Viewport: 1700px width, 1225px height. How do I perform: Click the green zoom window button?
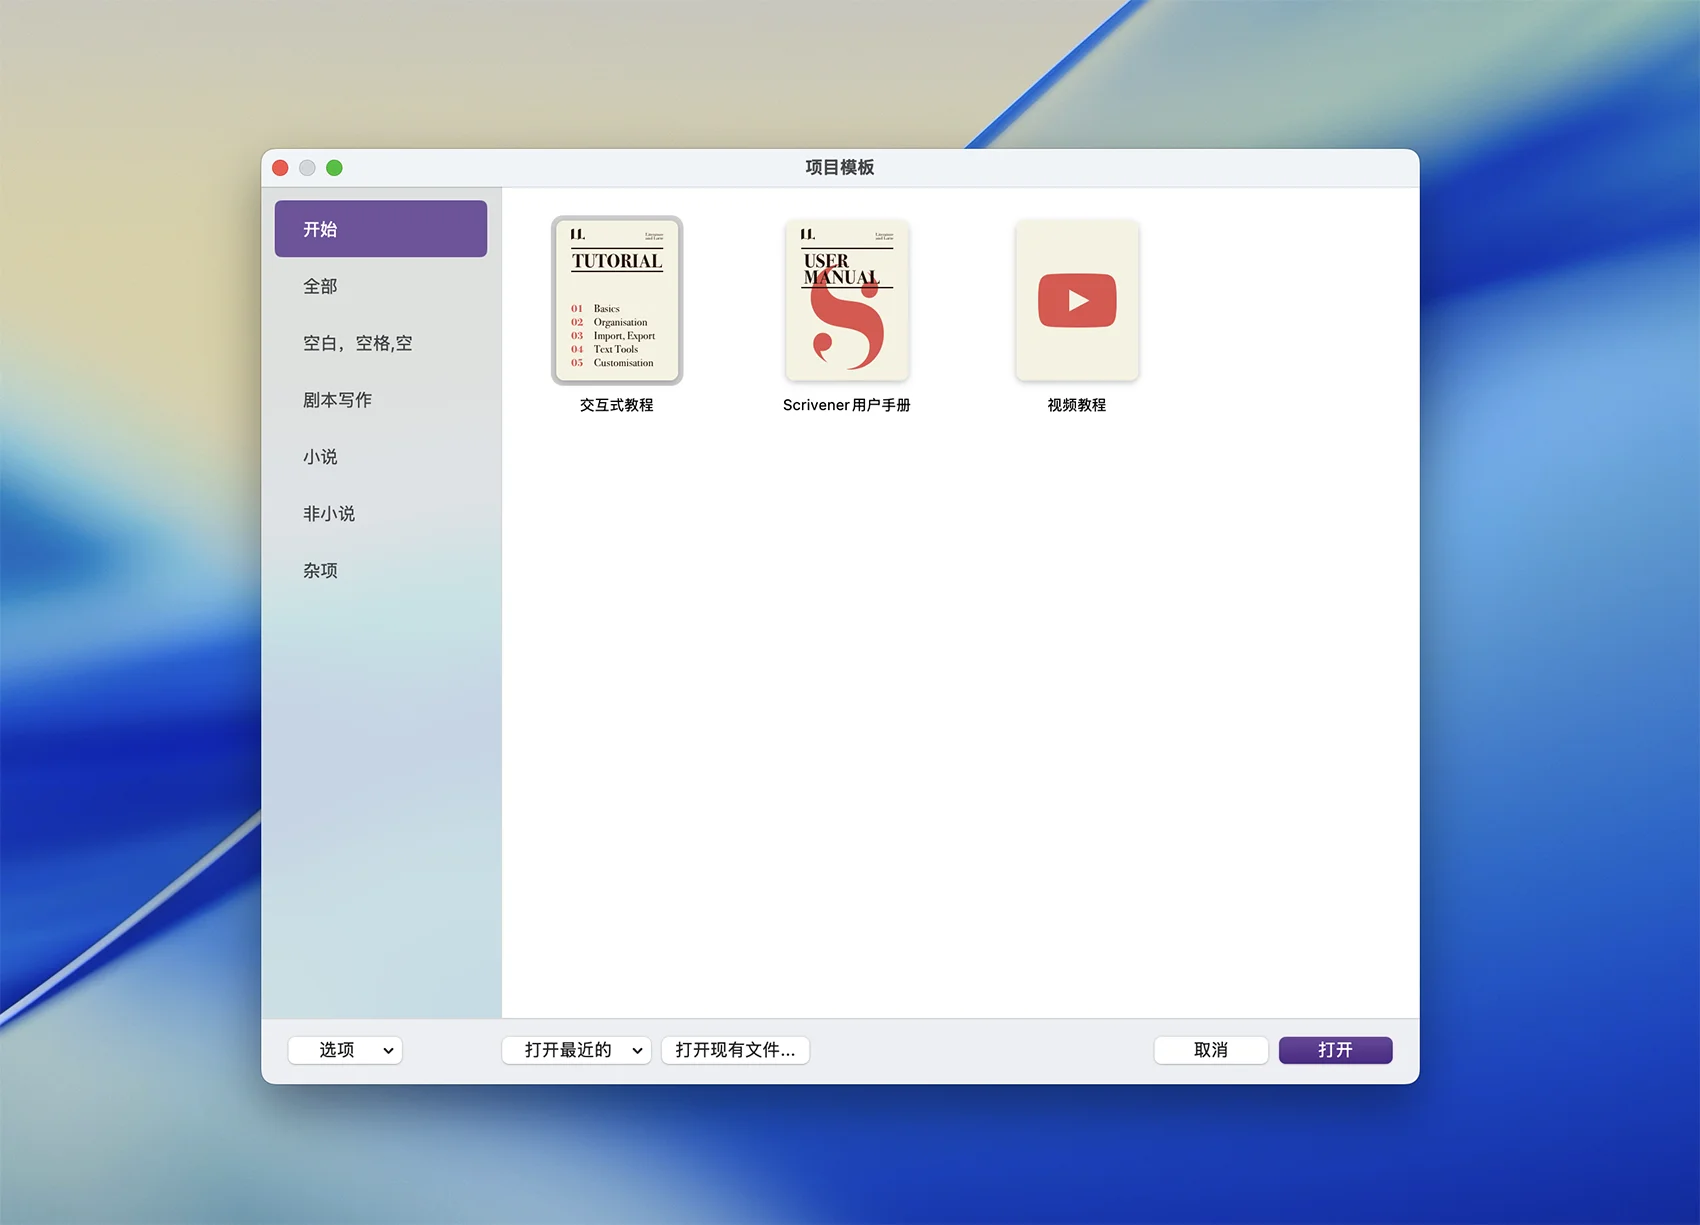(x=335, y=168)
